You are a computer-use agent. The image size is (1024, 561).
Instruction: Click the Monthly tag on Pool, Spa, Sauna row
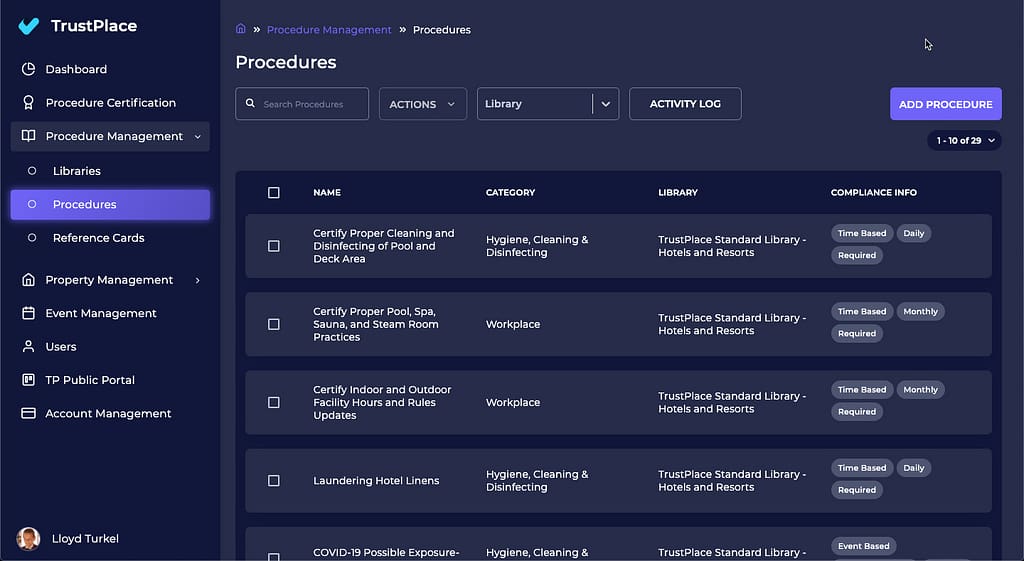pos(920,312)
